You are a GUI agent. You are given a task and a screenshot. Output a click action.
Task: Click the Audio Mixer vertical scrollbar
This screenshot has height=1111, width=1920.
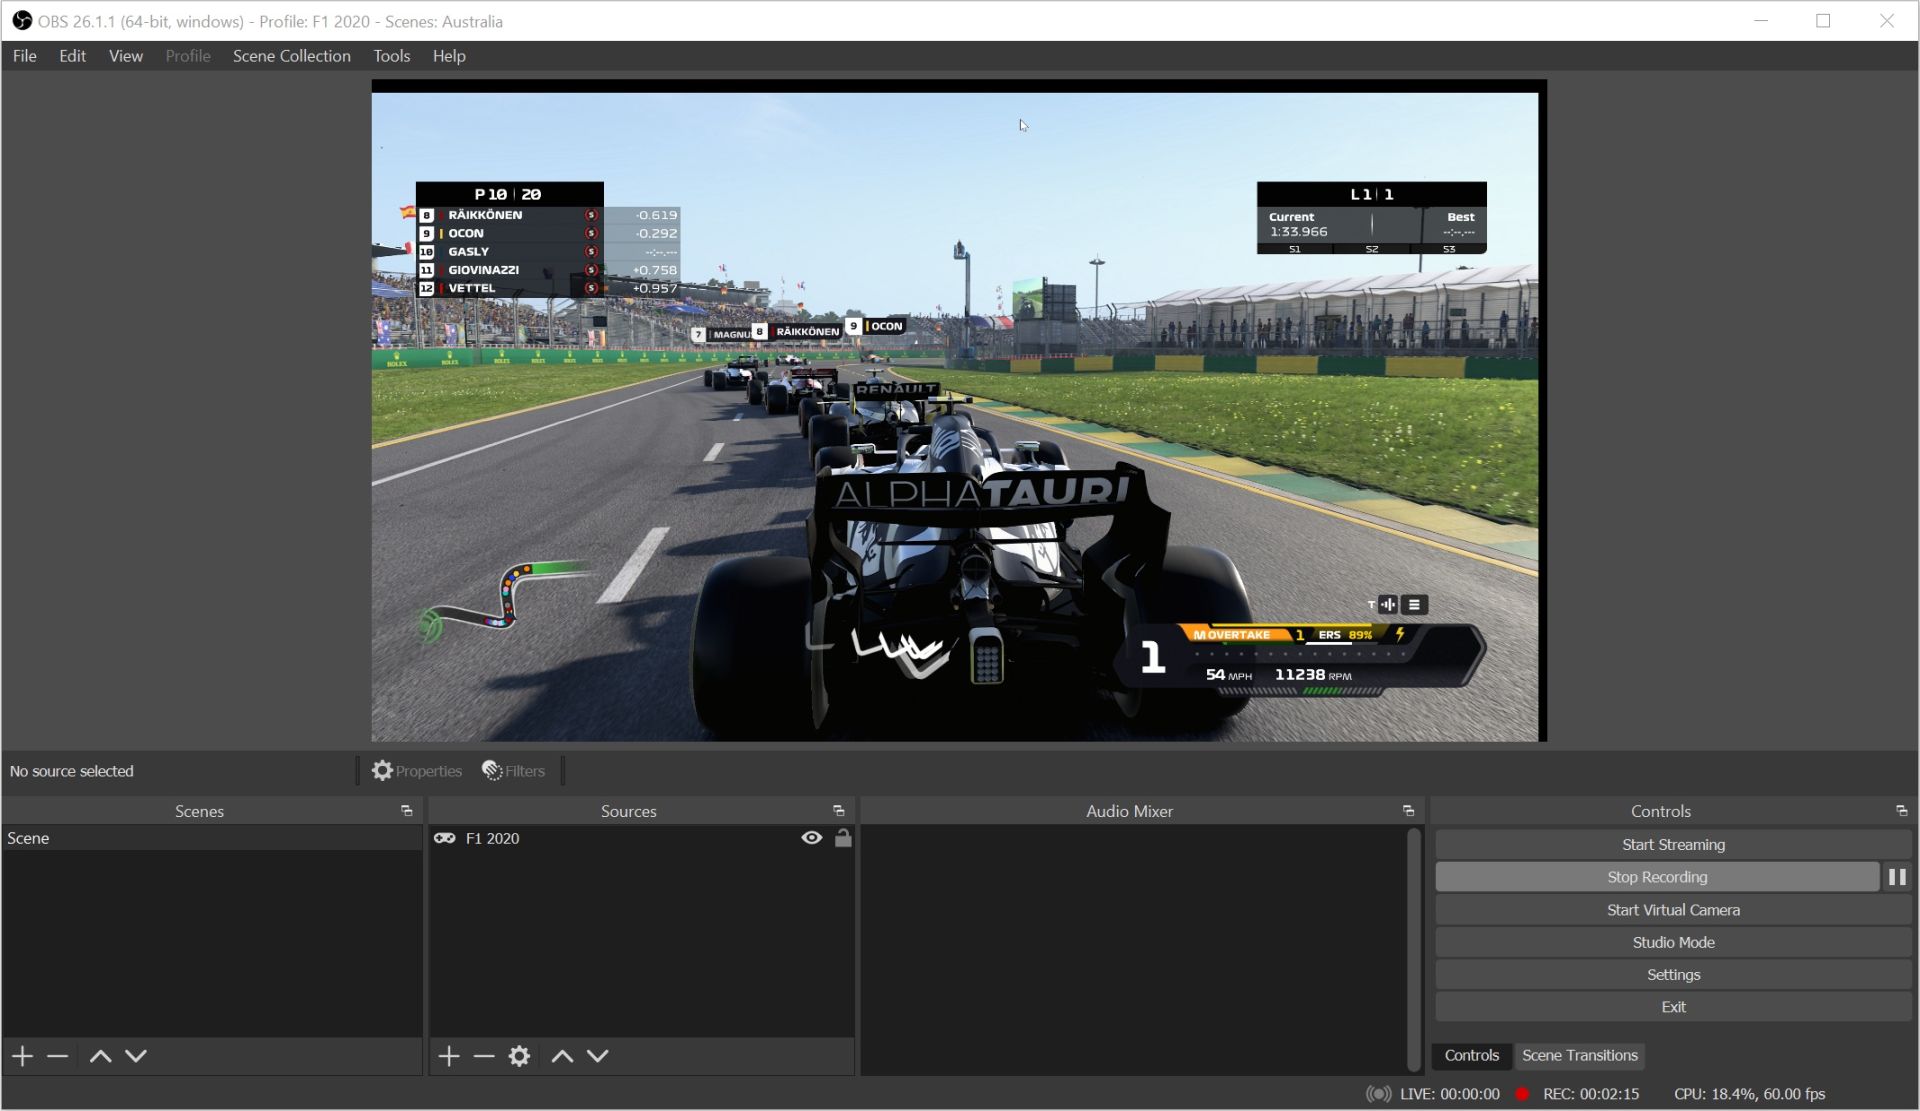1413,948
